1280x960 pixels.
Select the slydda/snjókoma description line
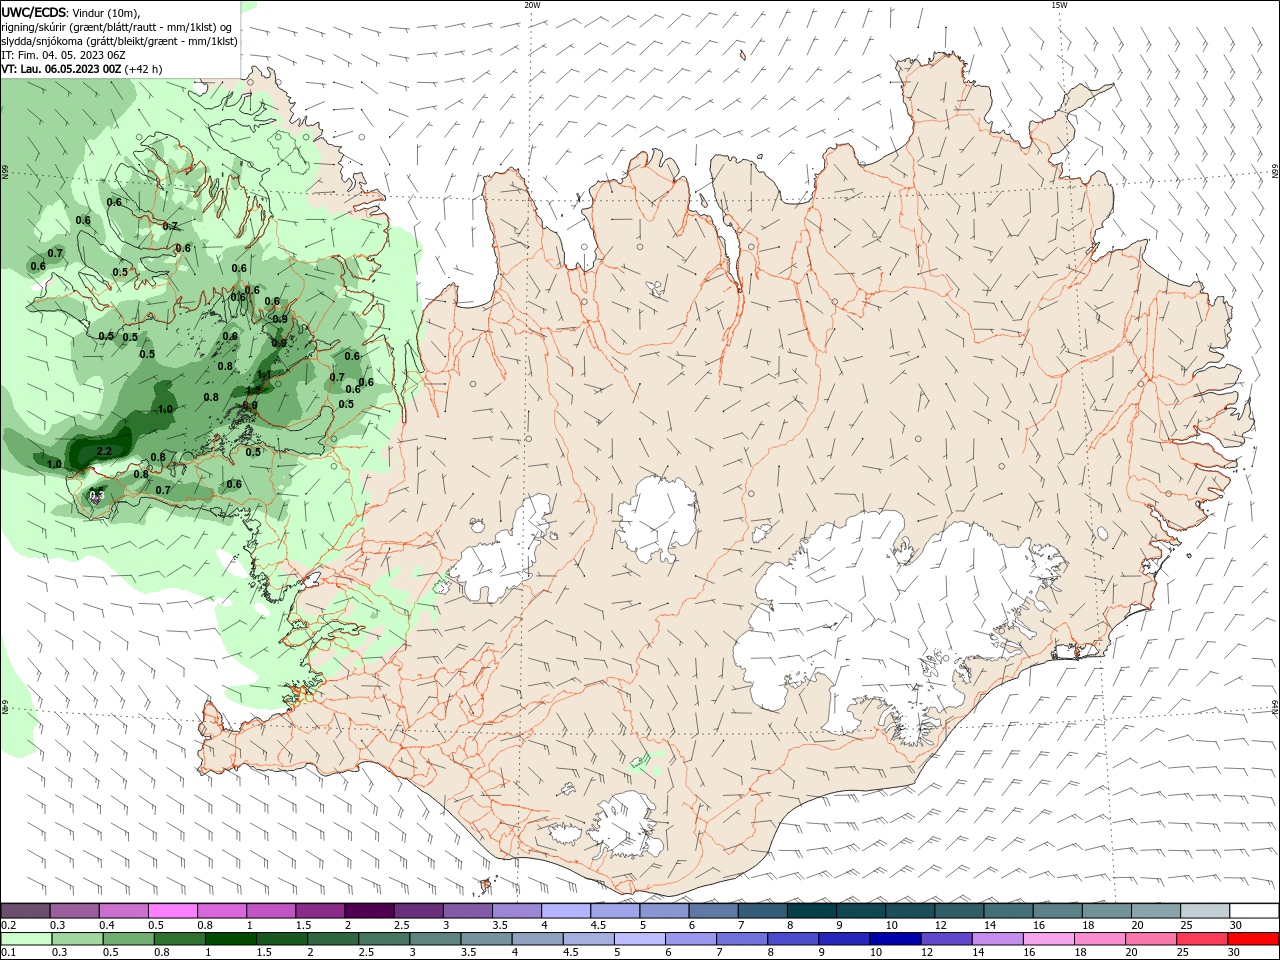click(119, 41)
